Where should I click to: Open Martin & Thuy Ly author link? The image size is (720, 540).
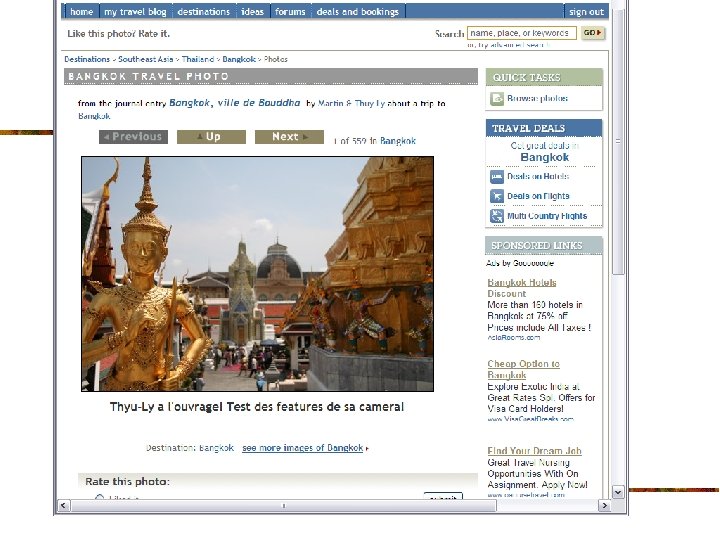351,104
